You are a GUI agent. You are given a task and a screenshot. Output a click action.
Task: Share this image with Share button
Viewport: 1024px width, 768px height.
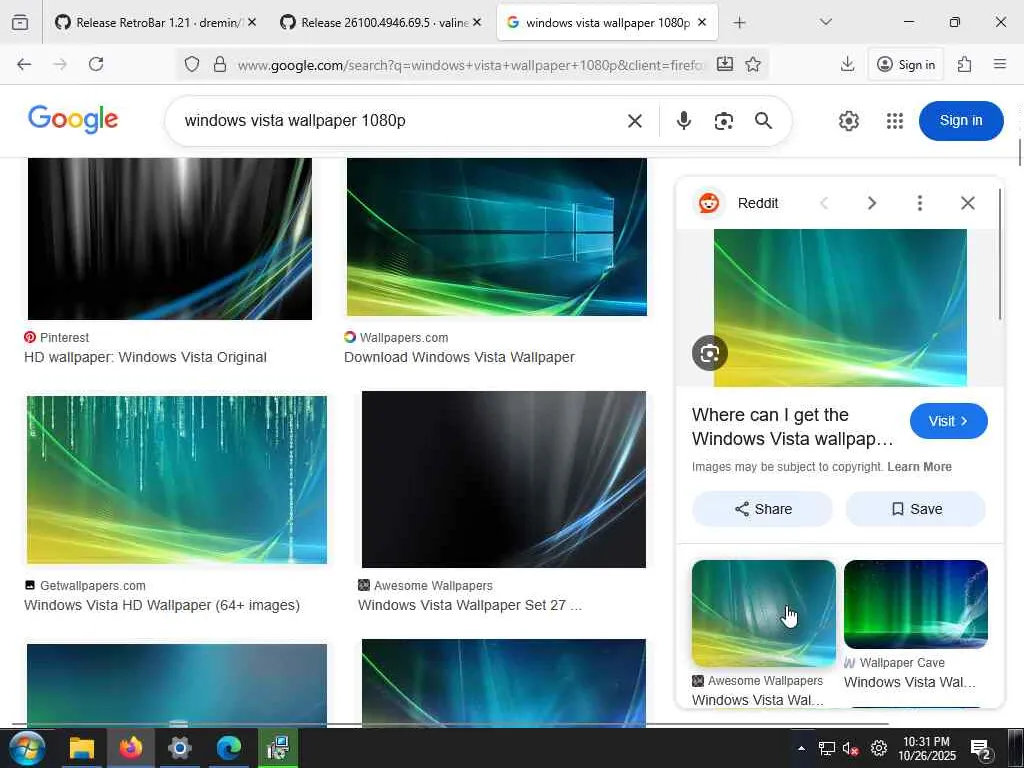coord(762,509)
